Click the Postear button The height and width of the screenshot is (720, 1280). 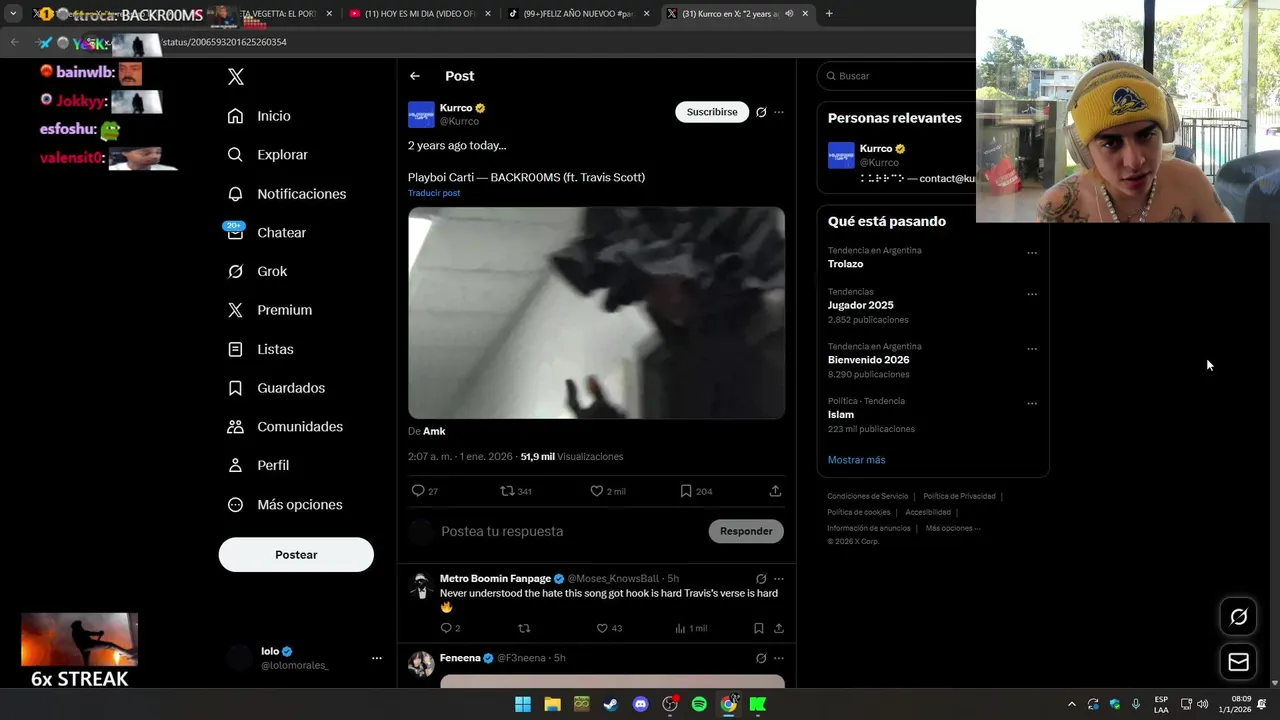(296, 555)
